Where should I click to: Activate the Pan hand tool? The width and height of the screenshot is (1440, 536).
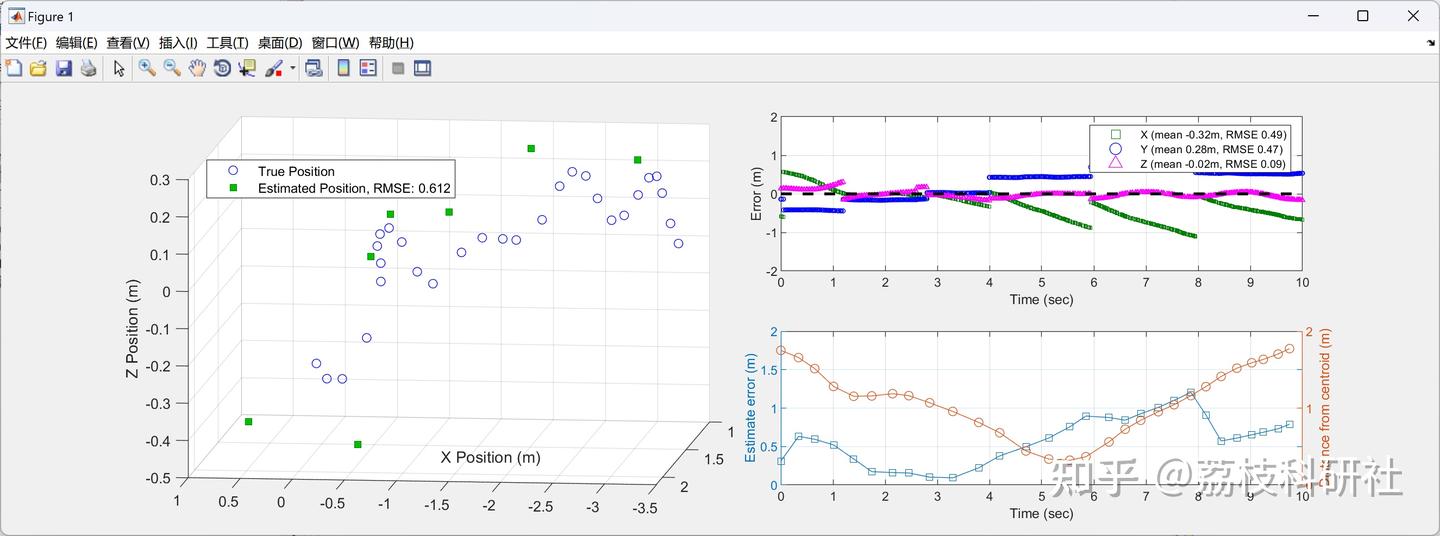pos(197,68)
